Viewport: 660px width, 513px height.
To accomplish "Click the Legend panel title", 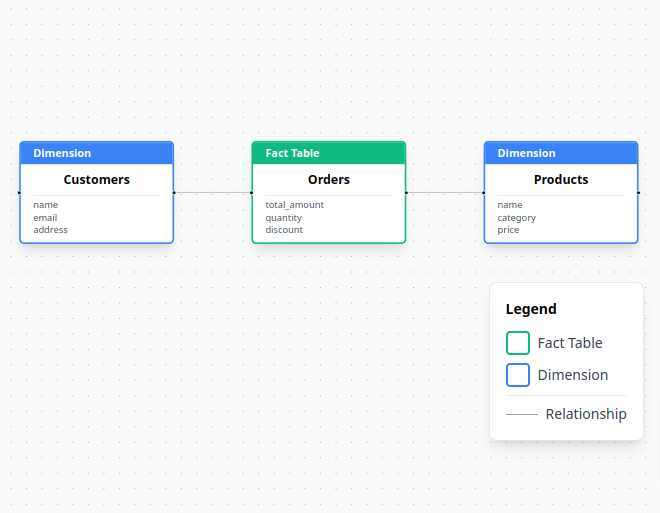I will click(531, 309).
